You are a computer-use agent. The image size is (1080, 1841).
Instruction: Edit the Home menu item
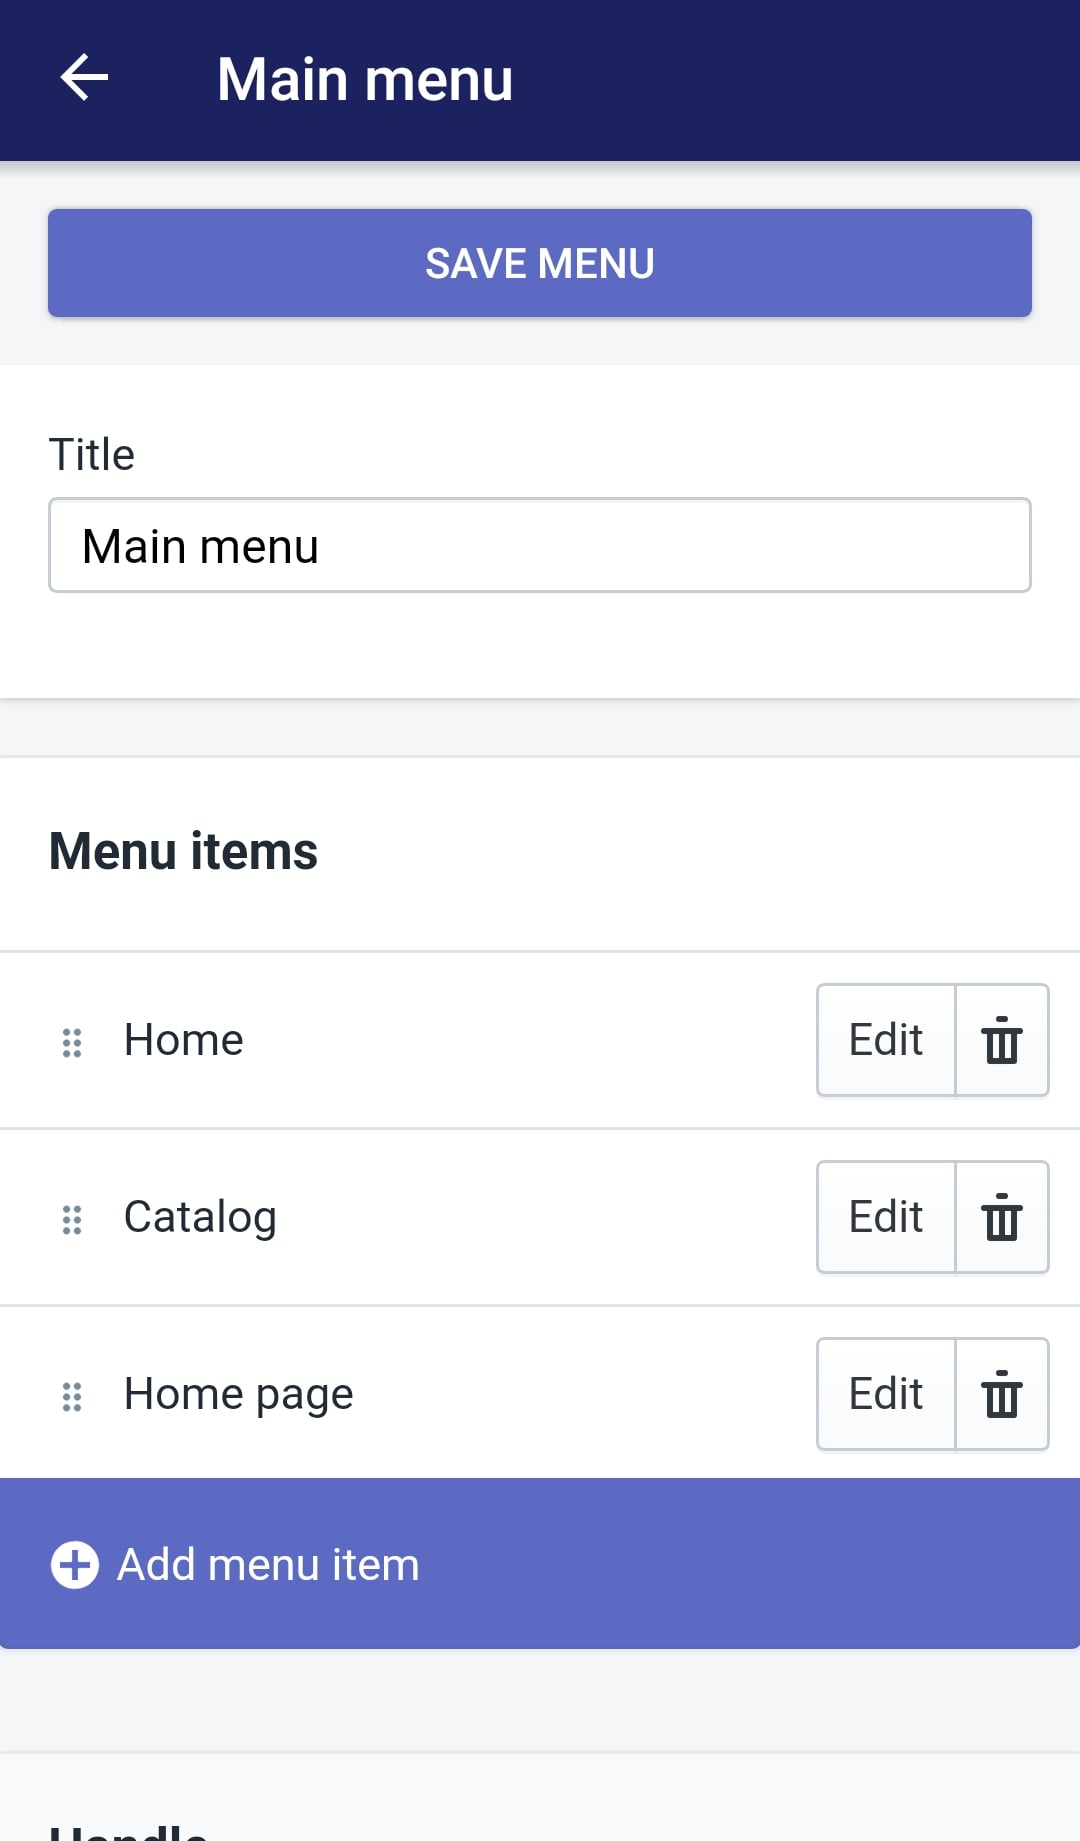pos(886,1040)
